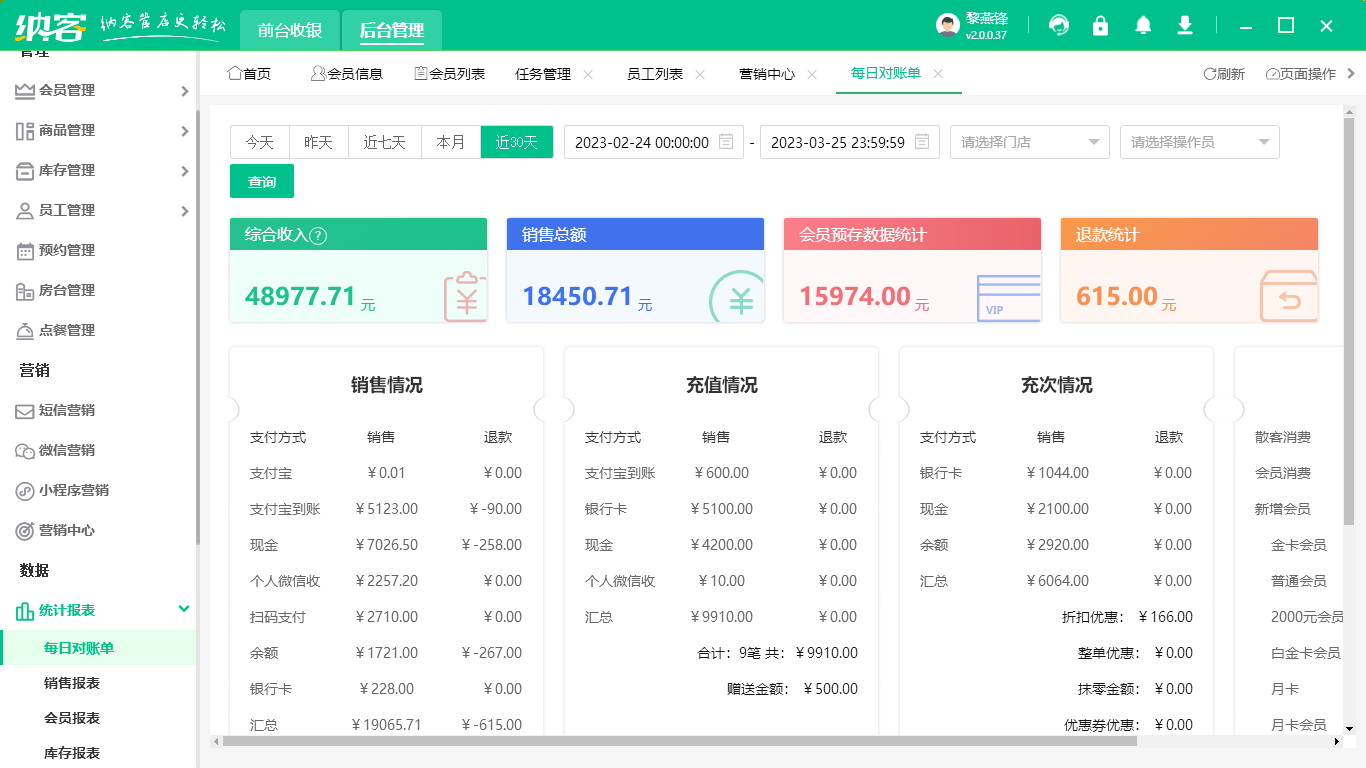Open calendar picker for the start date
Viewport: 1366px width, 768px height.
727,142
